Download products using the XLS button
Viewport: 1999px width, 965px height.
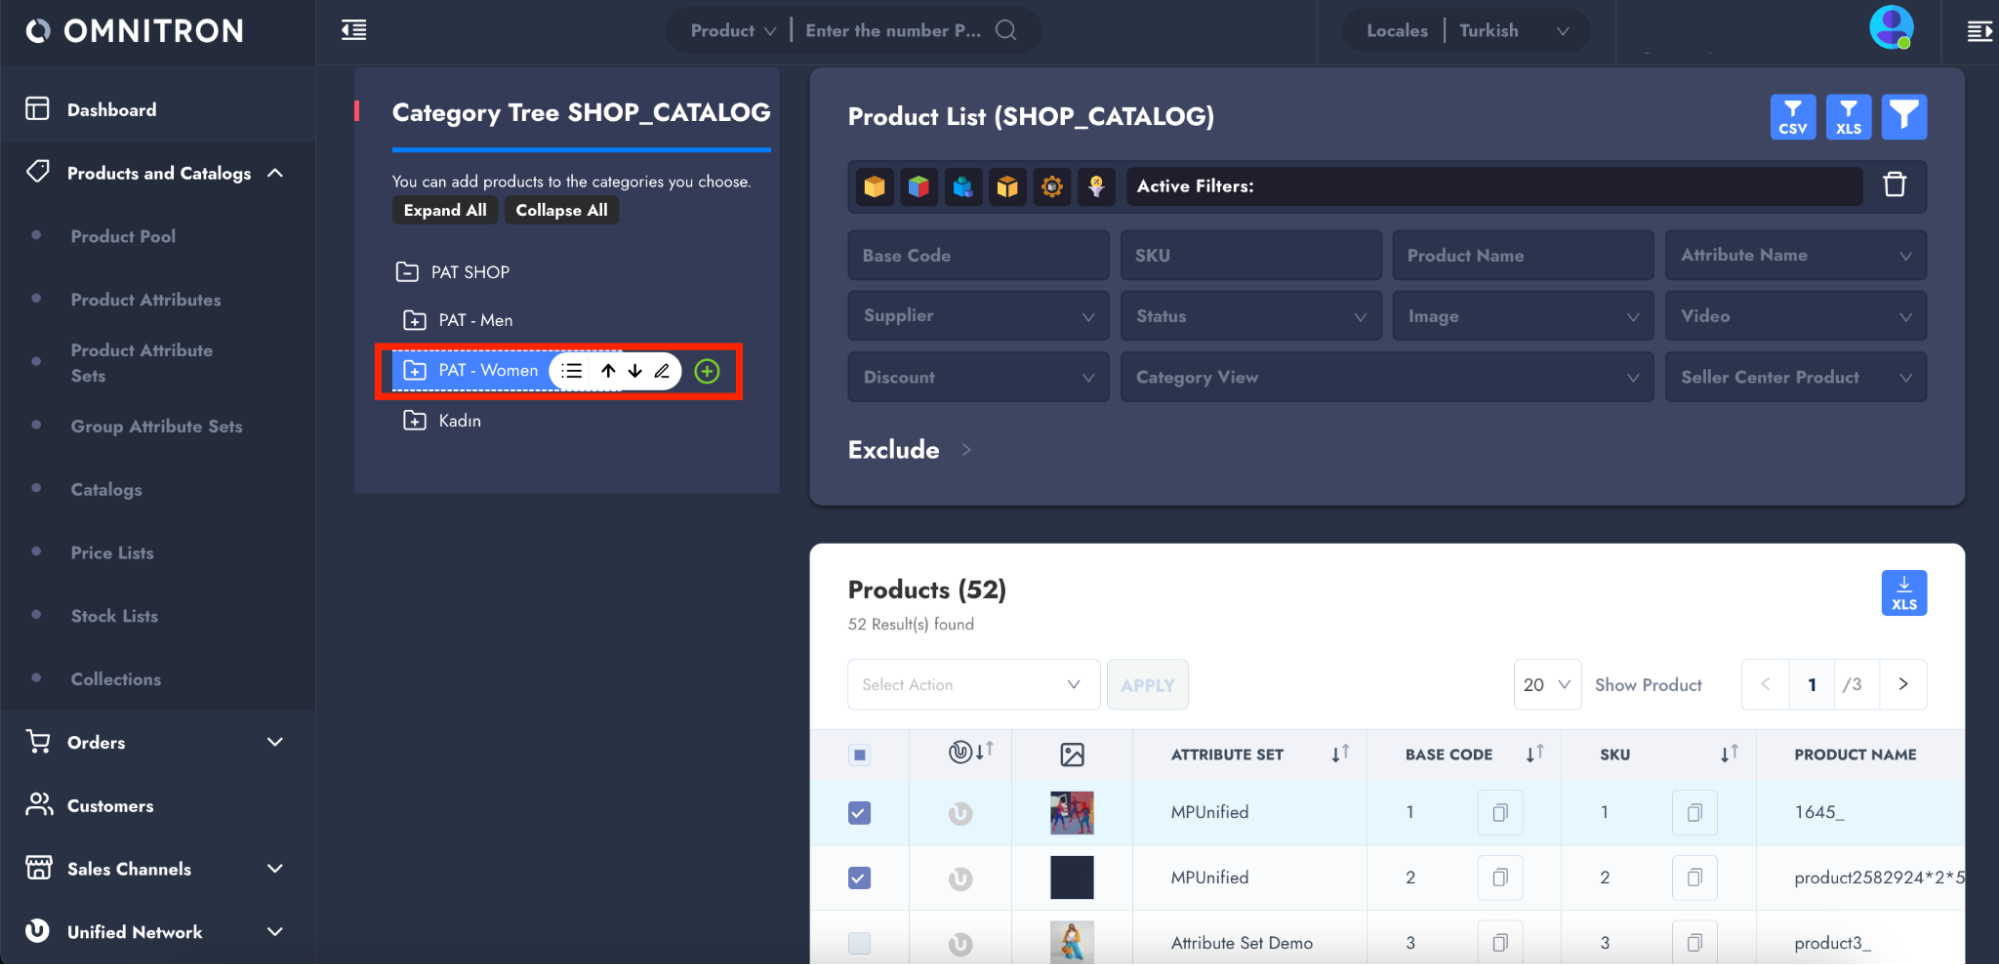(1903, 593)
